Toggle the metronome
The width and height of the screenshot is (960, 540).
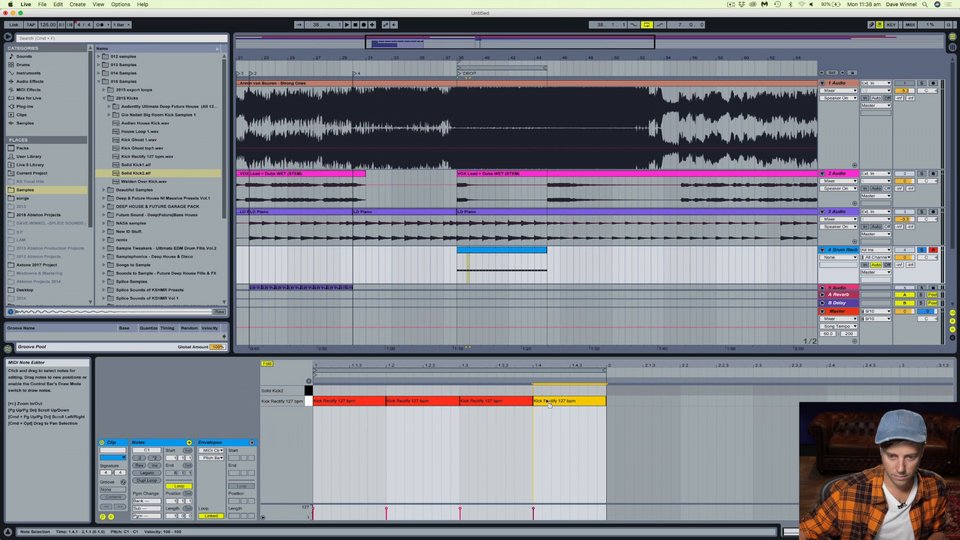(x=100, y=24)
